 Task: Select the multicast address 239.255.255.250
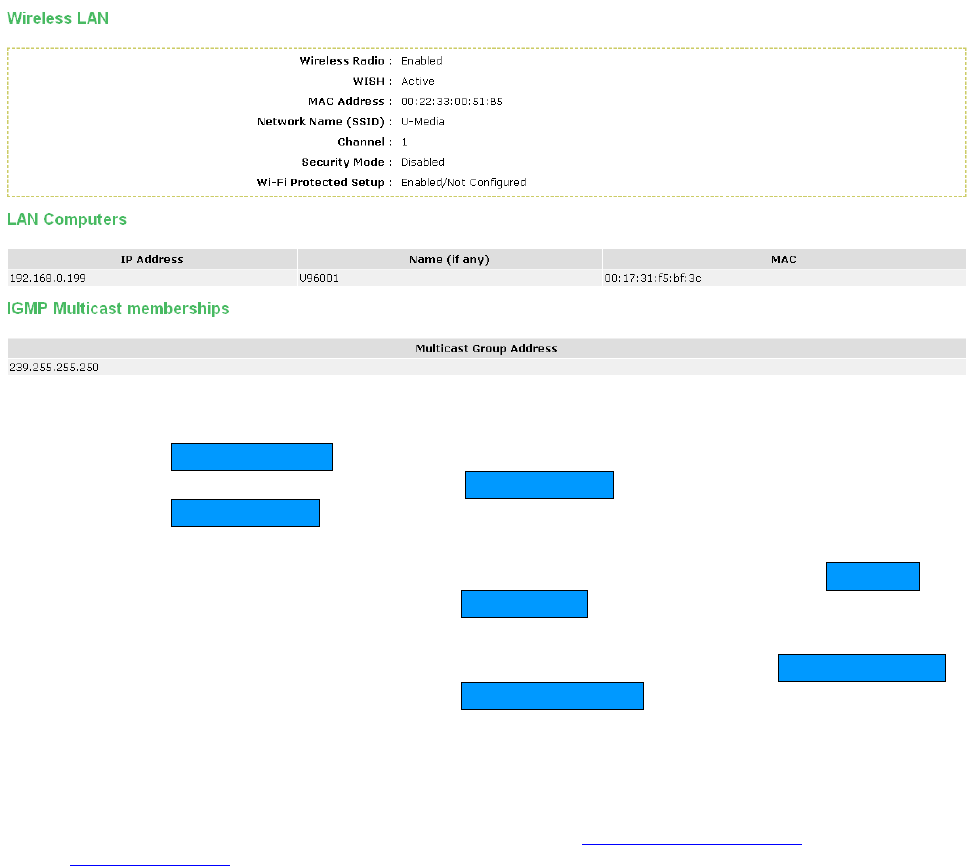(54, 367)
